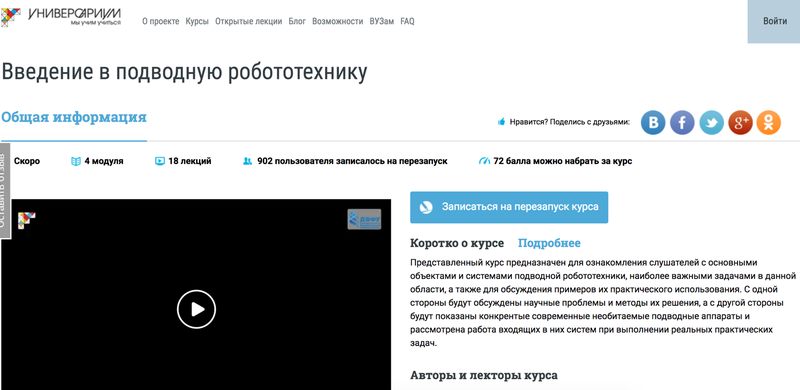The width and height of the screenshot is (800, 390).
Task: Open the ВУЗам page link
Action: coord(382,21)
